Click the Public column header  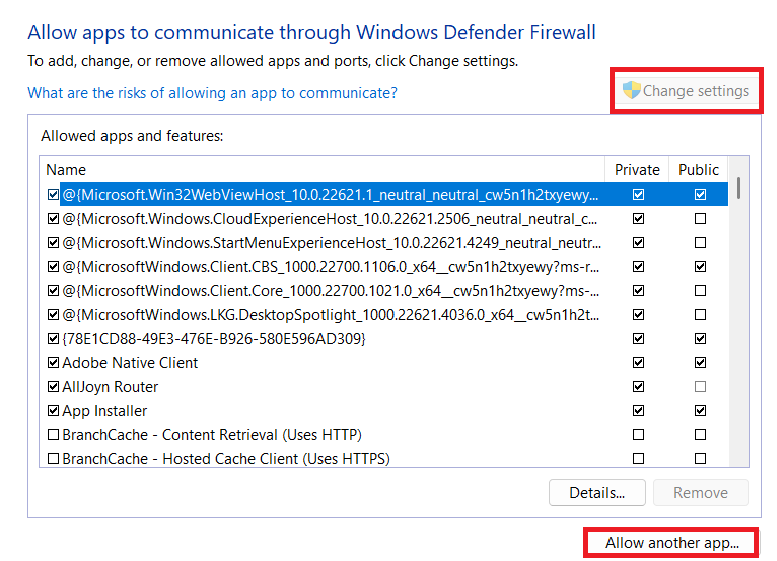[698, 170]
